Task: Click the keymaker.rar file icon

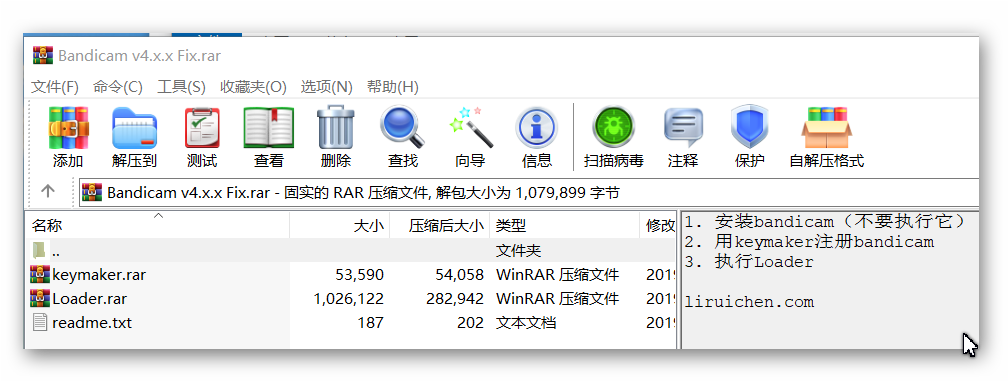Action: 40,275
